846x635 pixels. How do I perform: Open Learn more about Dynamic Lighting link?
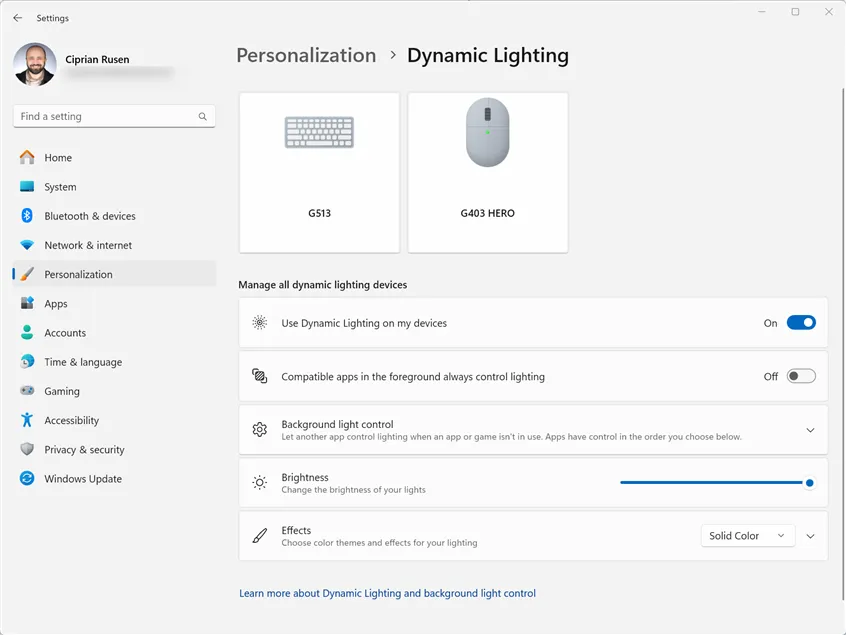click(387, 593)
